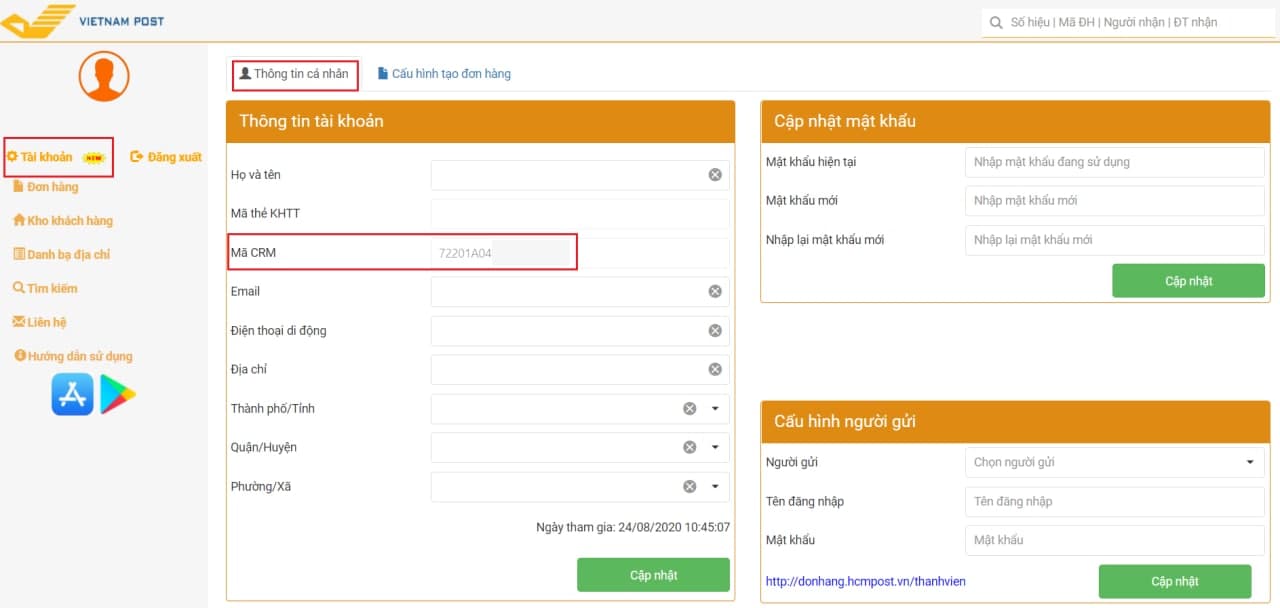The width and height of the screenshot is (1280, 608).
Task: Focus the Họ và tên input
Action: click(x=580, y=175)
